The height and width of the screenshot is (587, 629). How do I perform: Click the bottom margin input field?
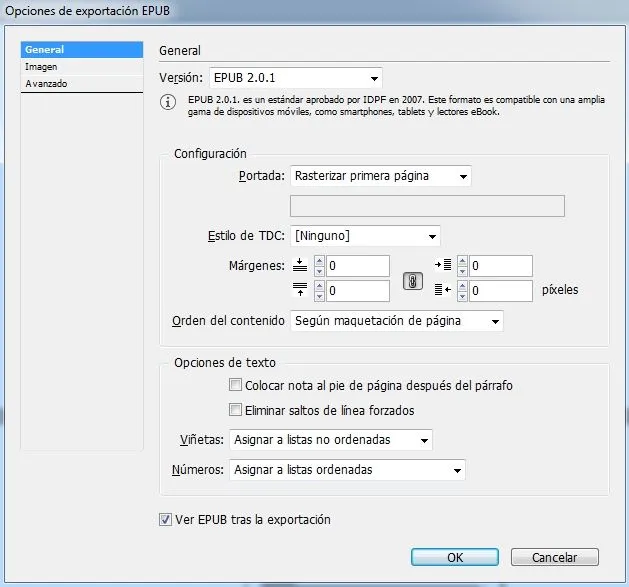point(357,291)
